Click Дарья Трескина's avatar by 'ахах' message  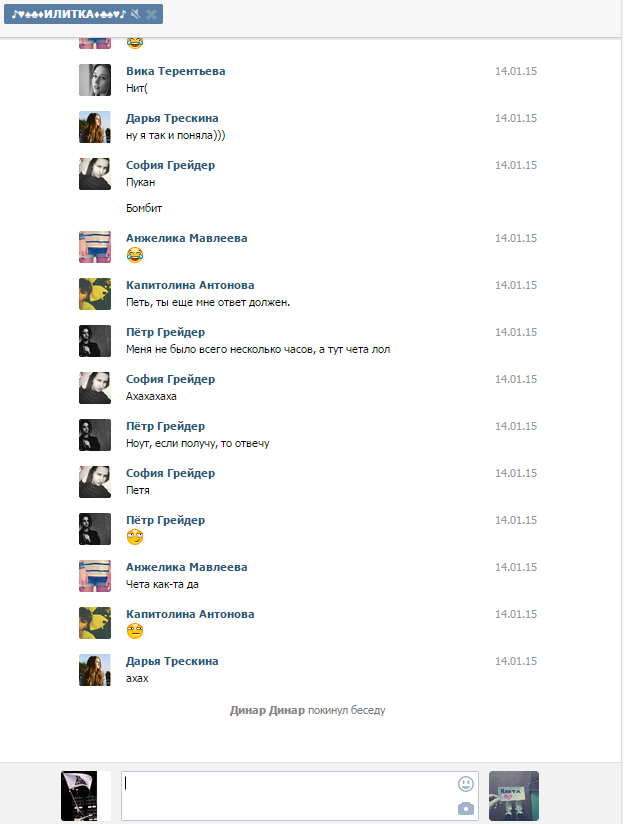click(95, 670)
